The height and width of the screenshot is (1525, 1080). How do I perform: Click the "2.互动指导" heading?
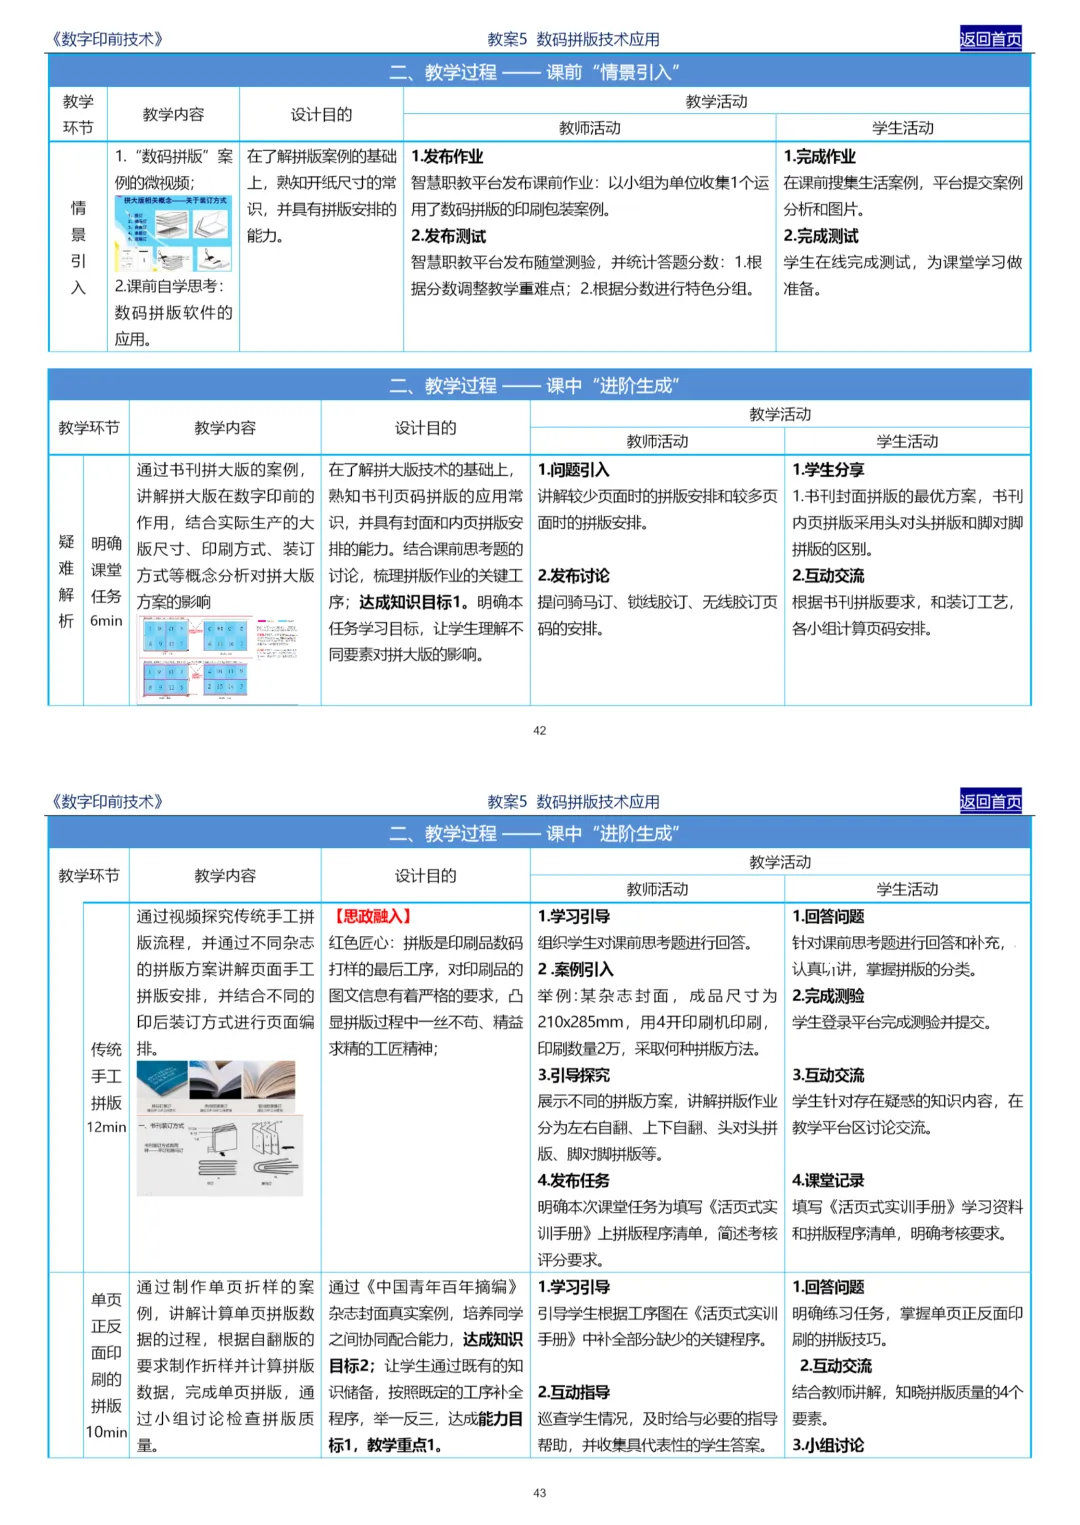(x=573, y=1392)
